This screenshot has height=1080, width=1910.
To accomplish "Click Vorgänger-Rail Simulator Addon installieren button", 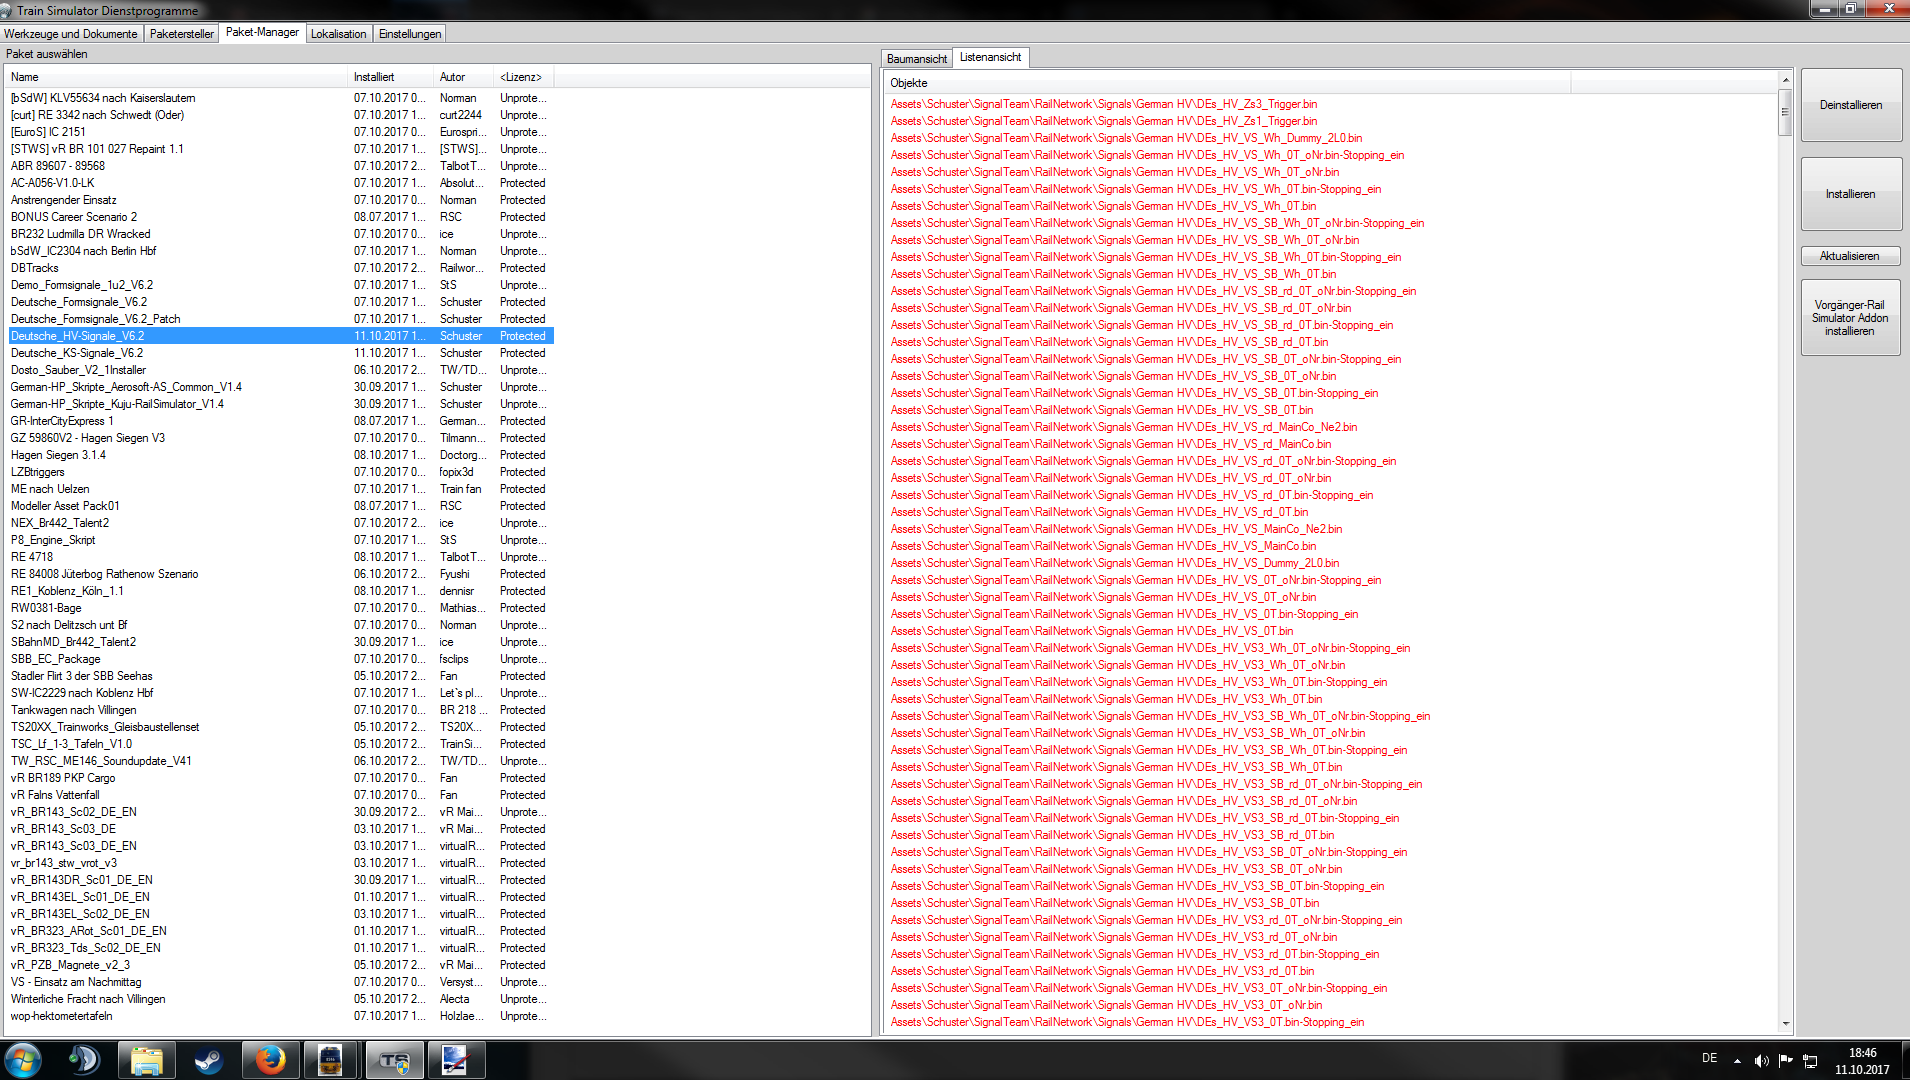I will 1851,318.
